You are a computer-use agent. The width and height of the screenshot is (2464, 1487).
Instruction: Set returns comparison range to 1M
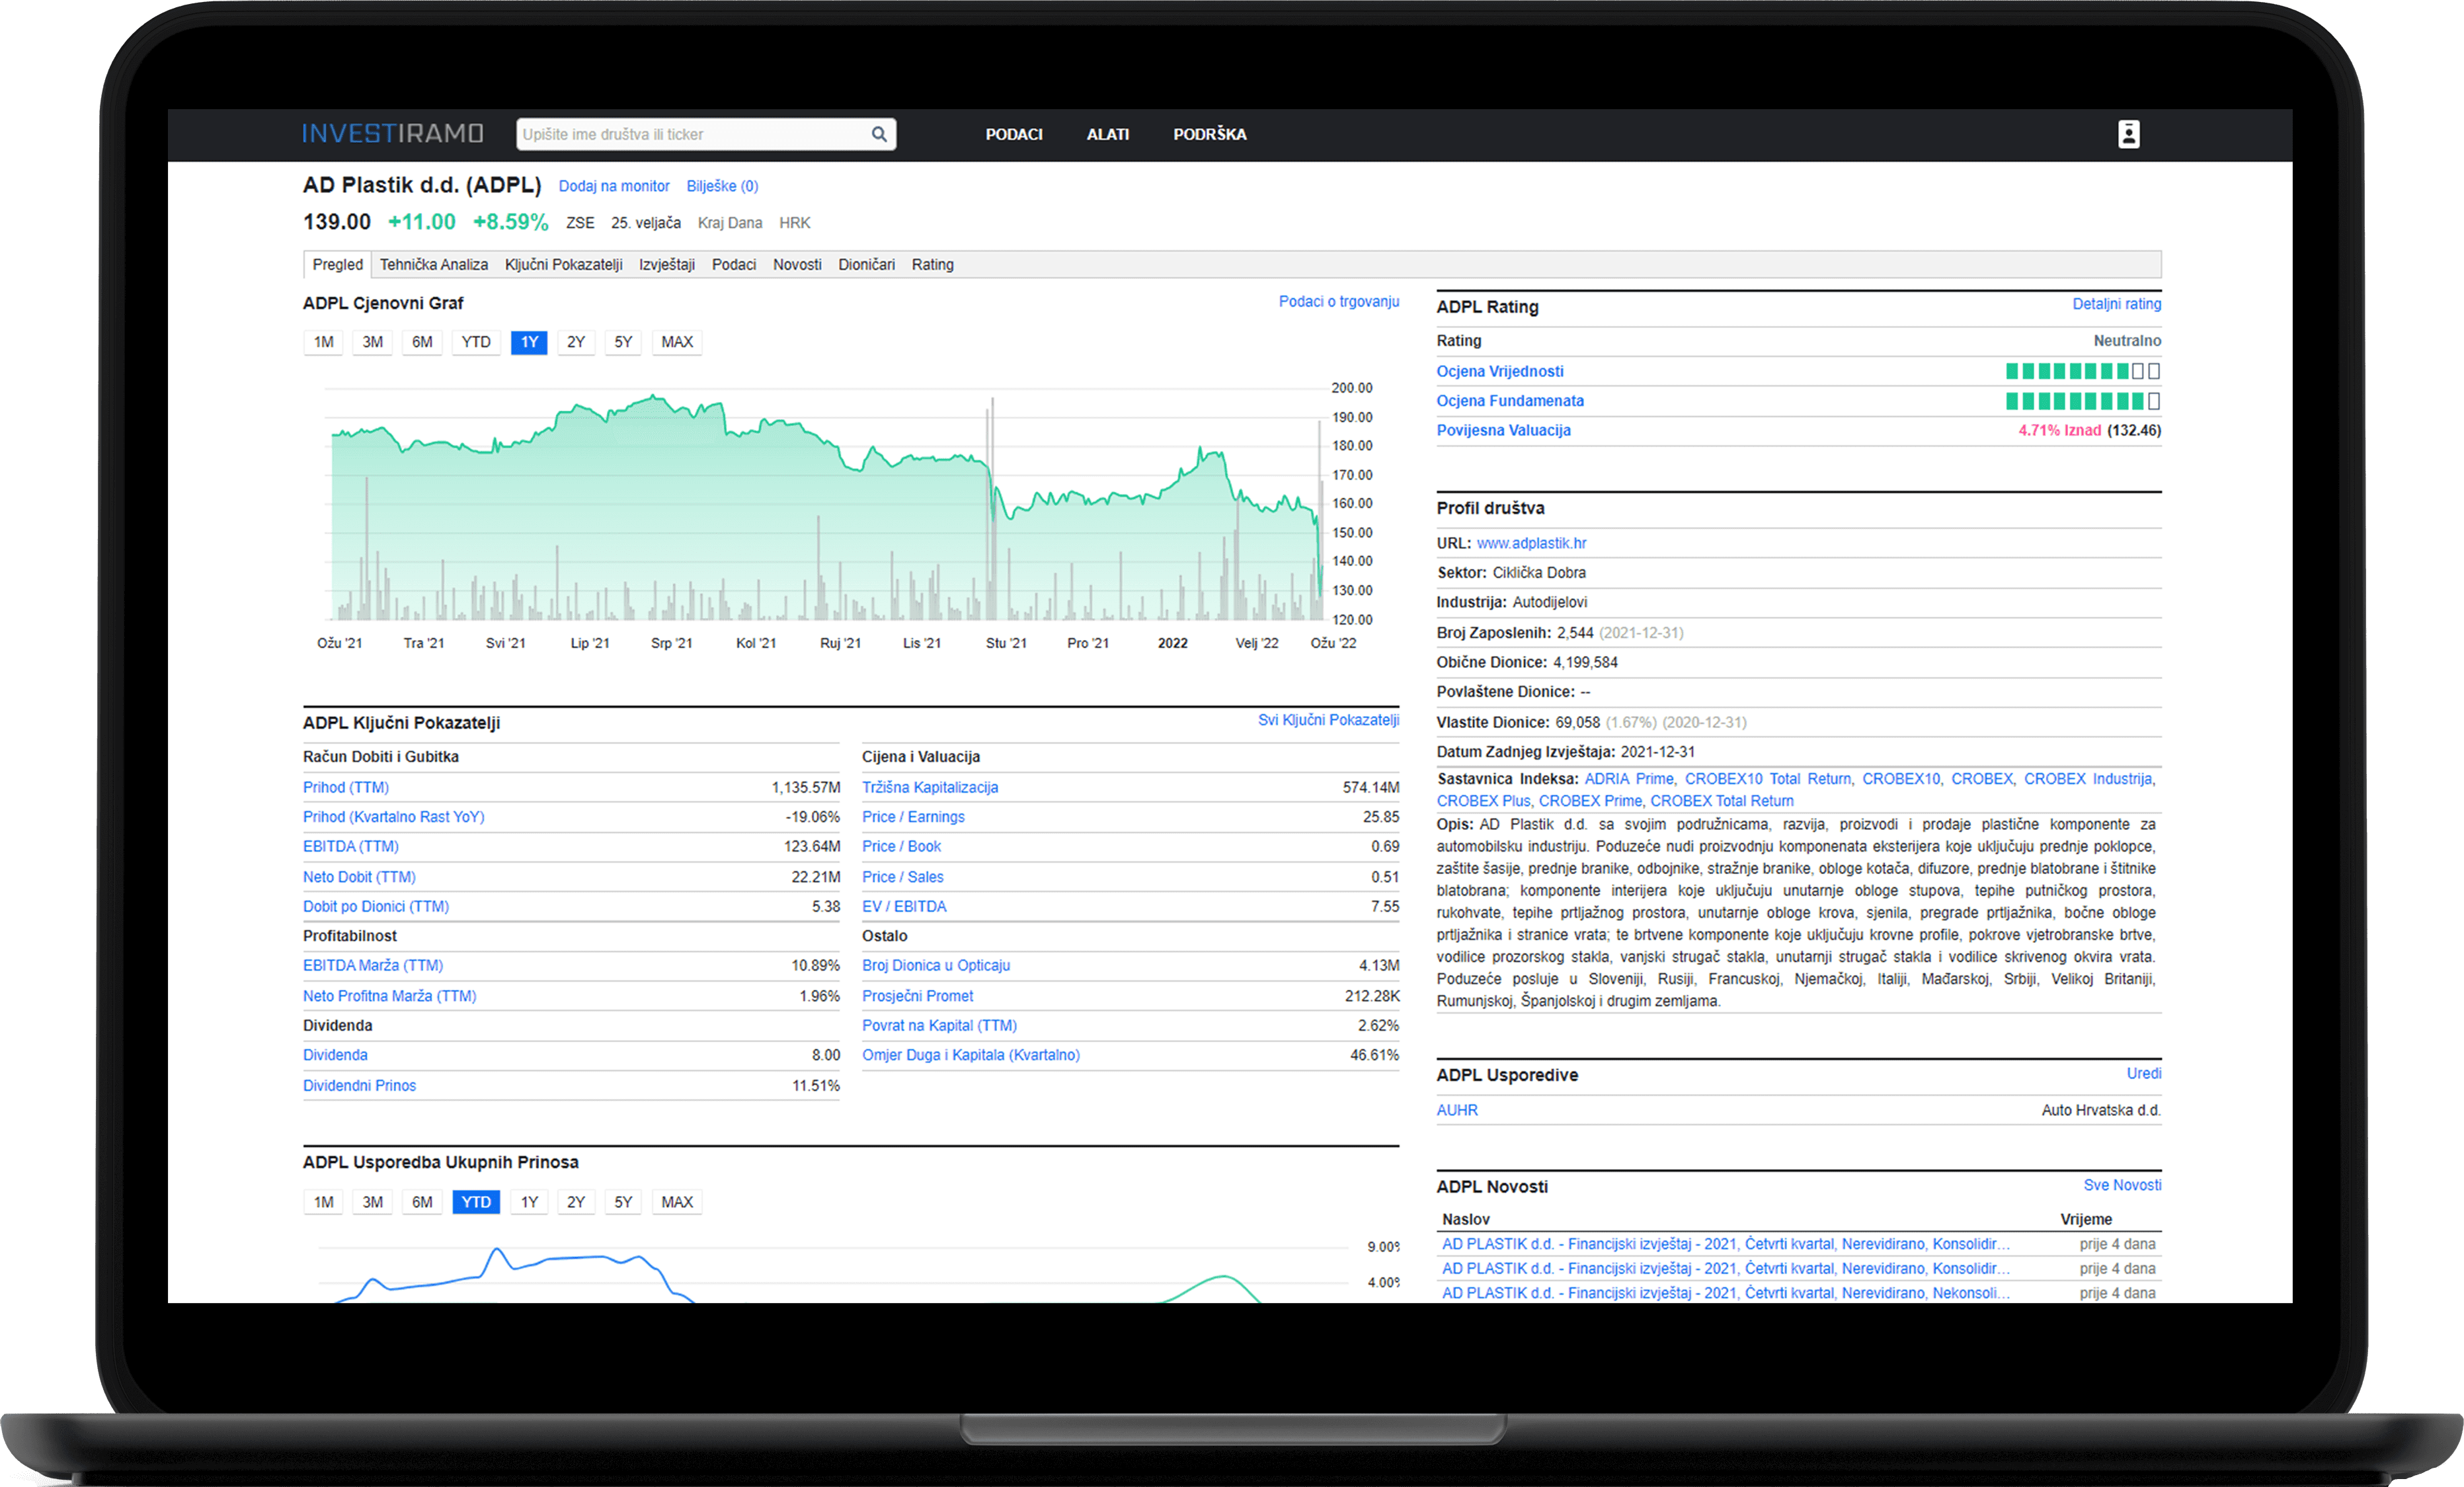click(x=323, y=1202)
